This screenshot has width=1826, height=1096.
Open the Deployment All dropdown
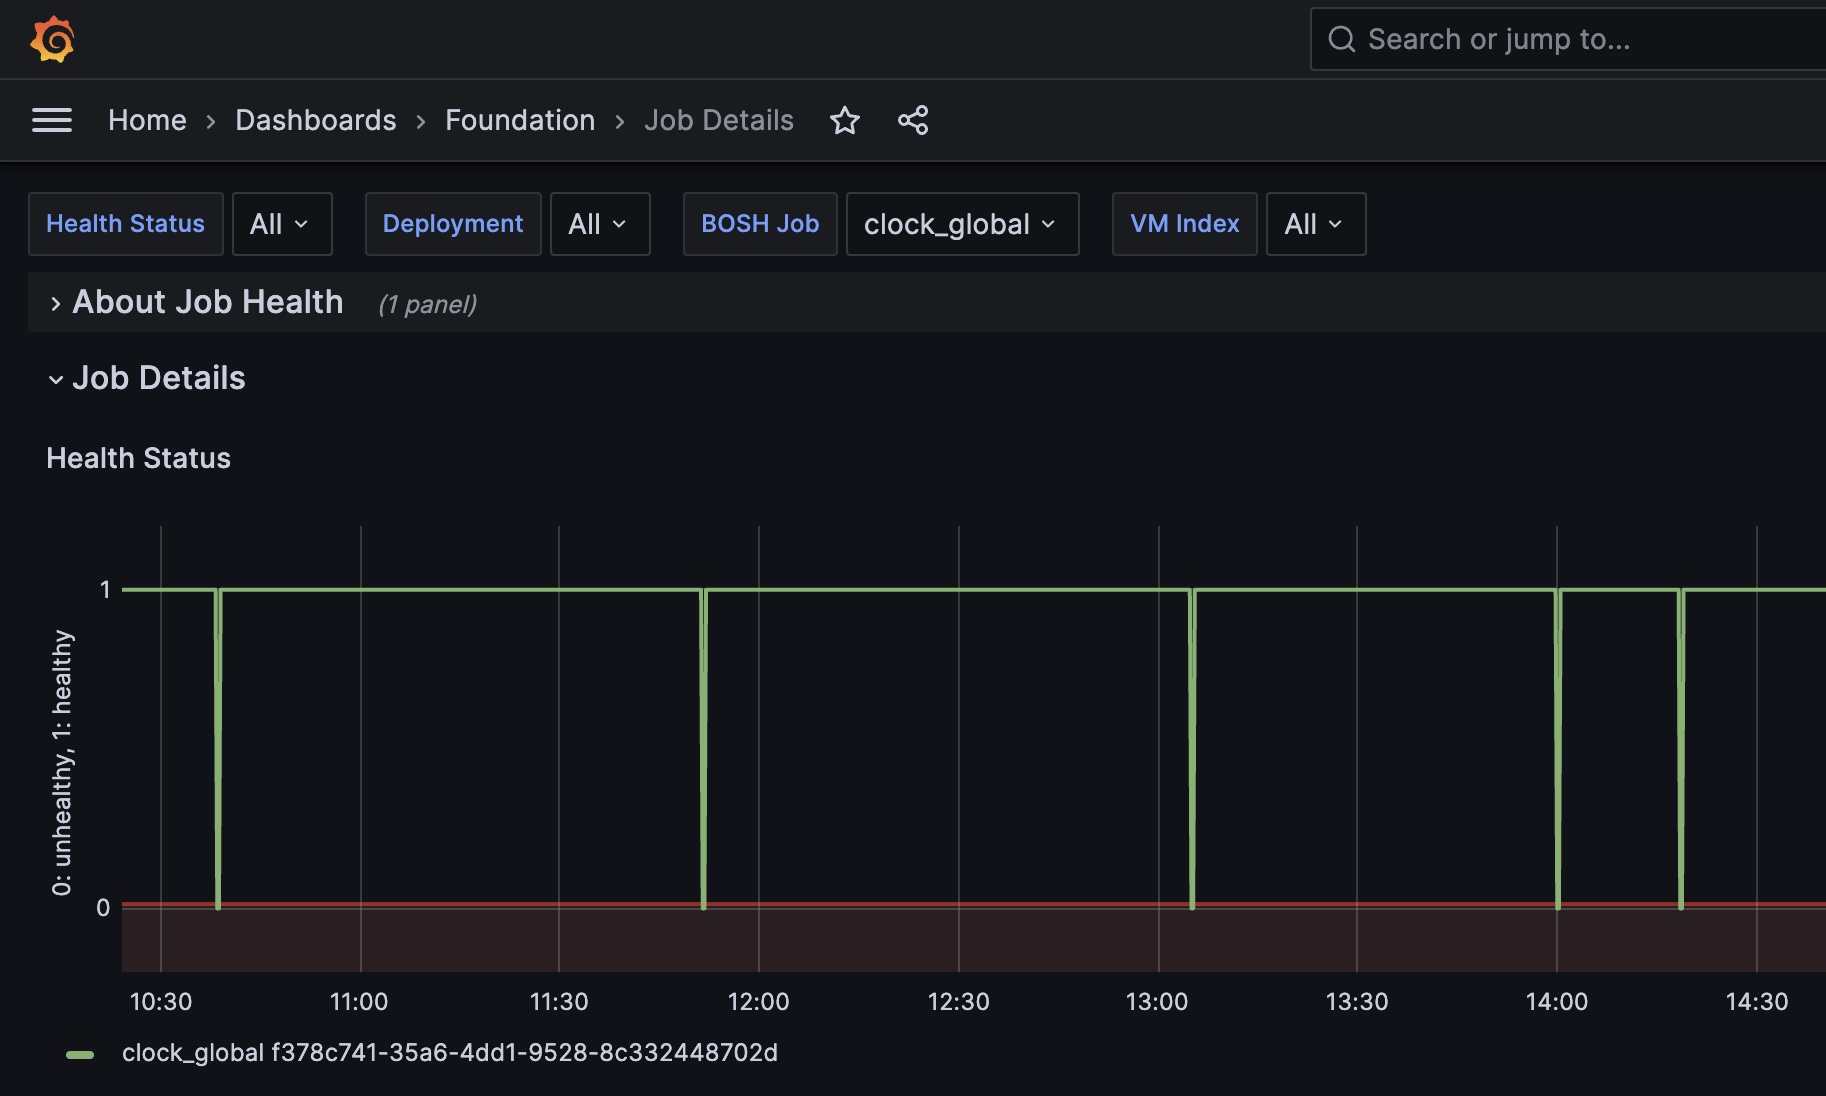click(x=599, y=224)
